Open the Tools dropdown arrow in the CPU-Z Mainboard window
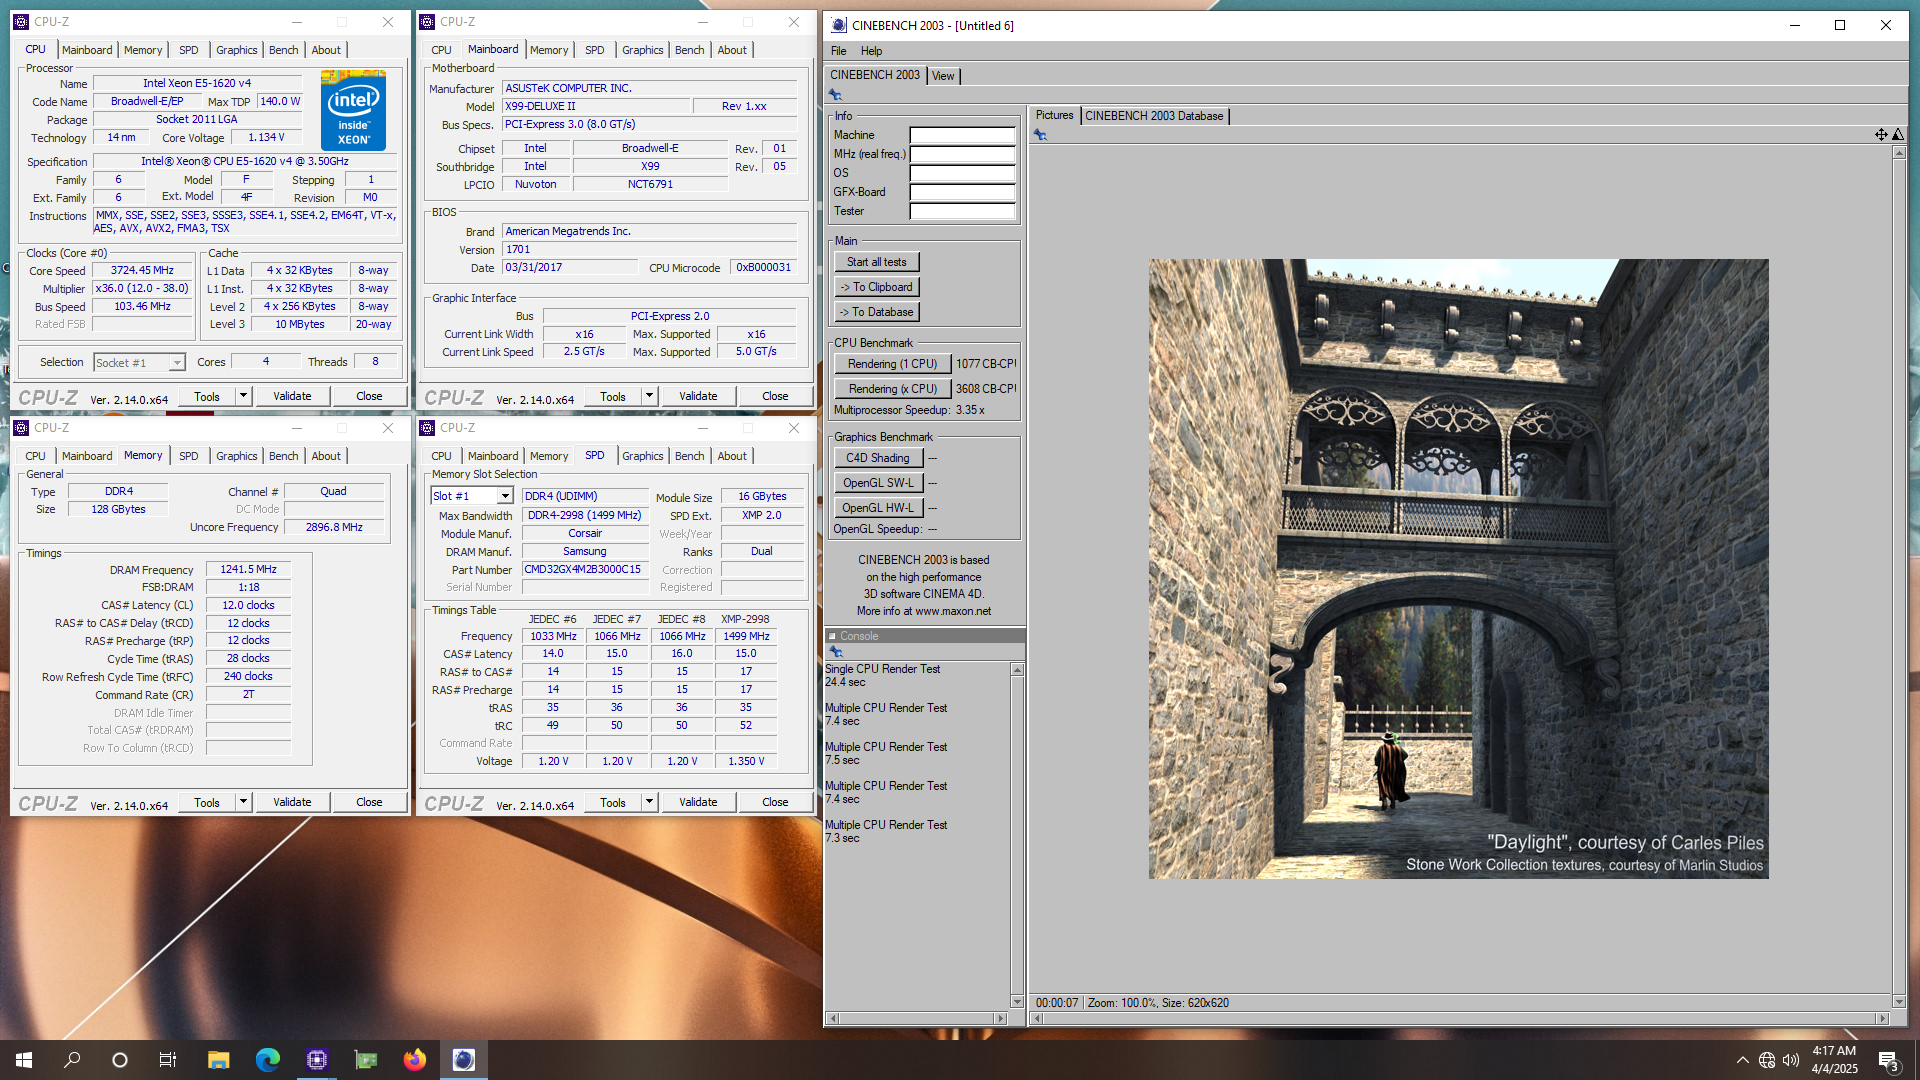Viewport: 1920px width, 1080px height. click(649, 396)
